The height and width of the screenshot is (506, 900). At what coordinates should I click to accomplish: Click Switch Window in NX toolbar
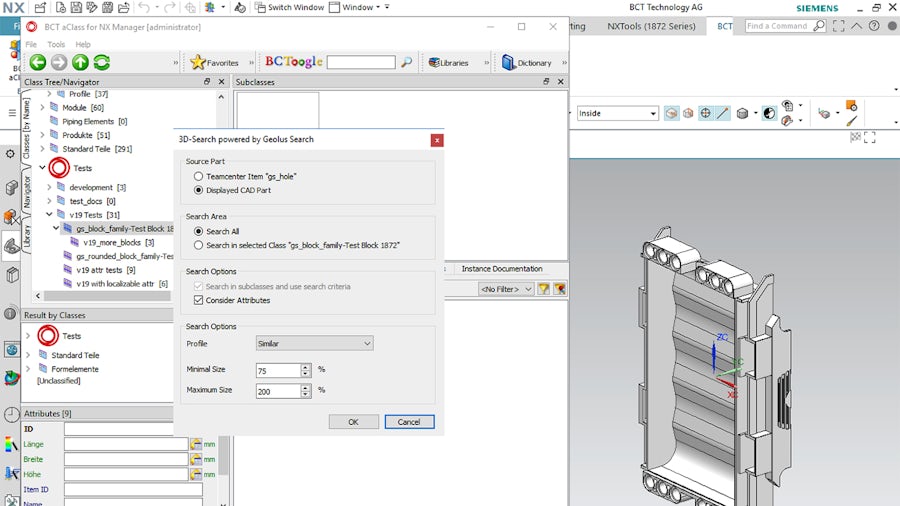tap(289, 7)
